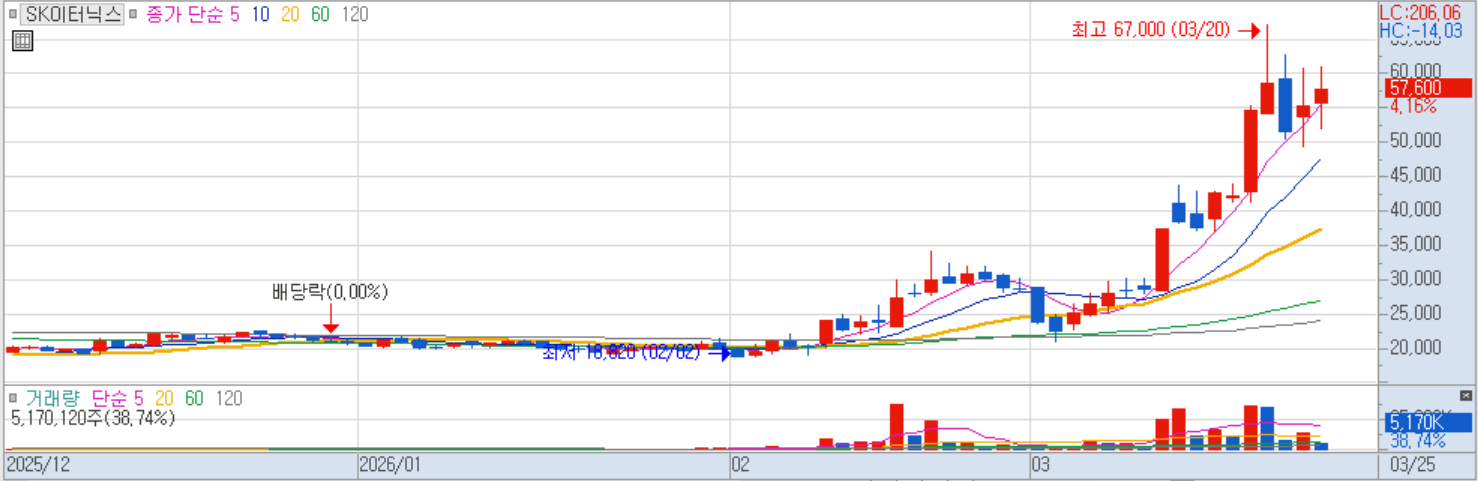
Task: Open the data table grid icon
Action: point(22,41)
